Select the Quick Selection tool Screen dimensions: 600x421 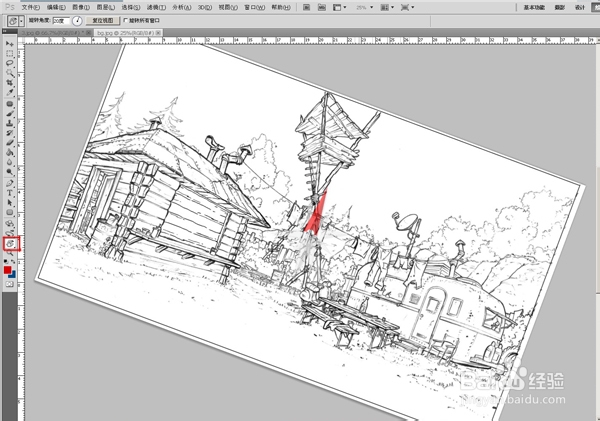[10, 73]
